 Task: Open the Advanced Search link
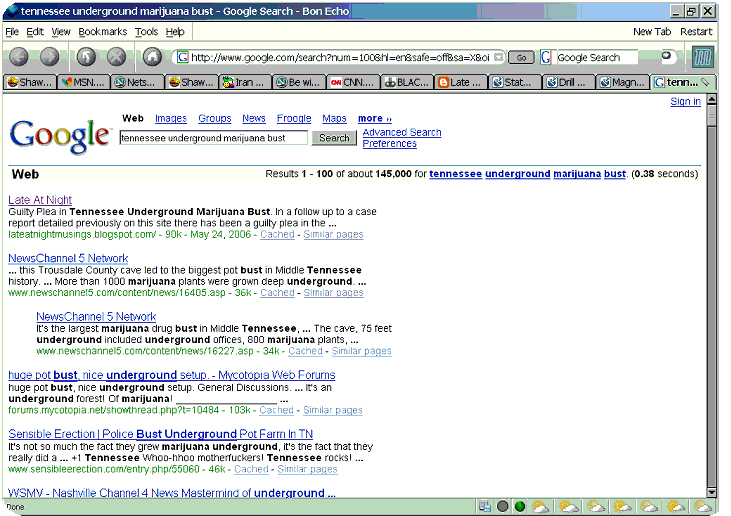[x=402, y=132]
